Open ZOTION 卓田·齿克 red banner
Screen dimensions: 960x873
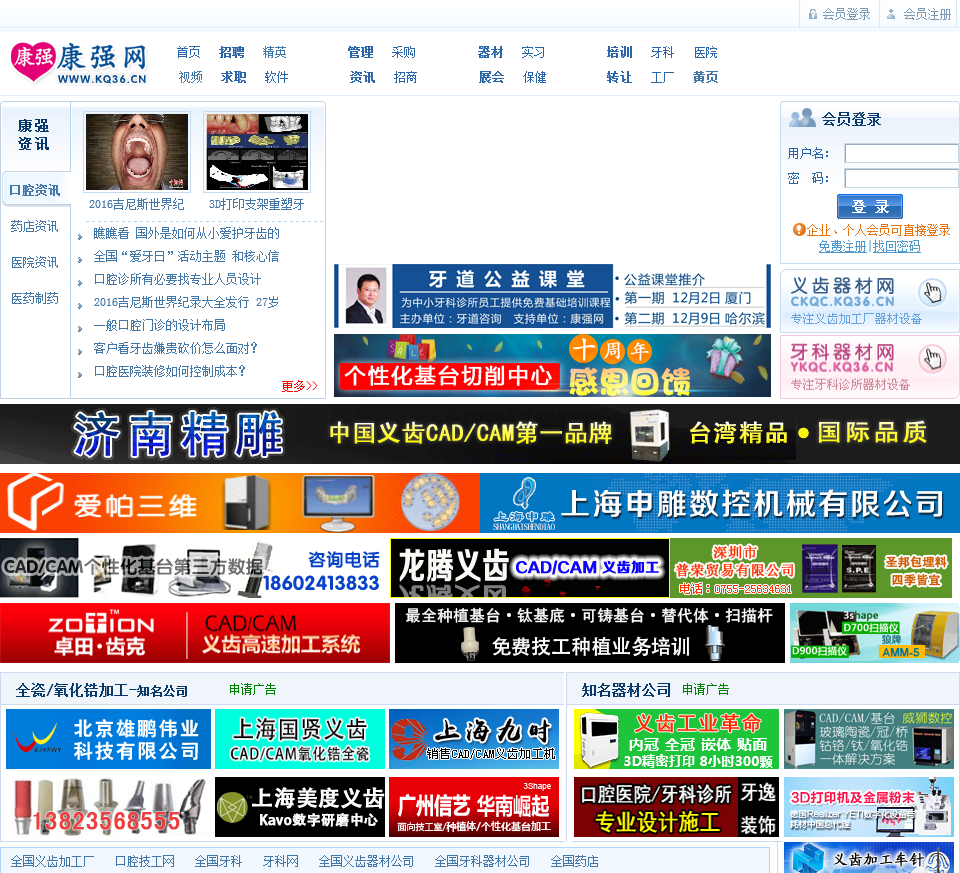[x=195, y=633]
